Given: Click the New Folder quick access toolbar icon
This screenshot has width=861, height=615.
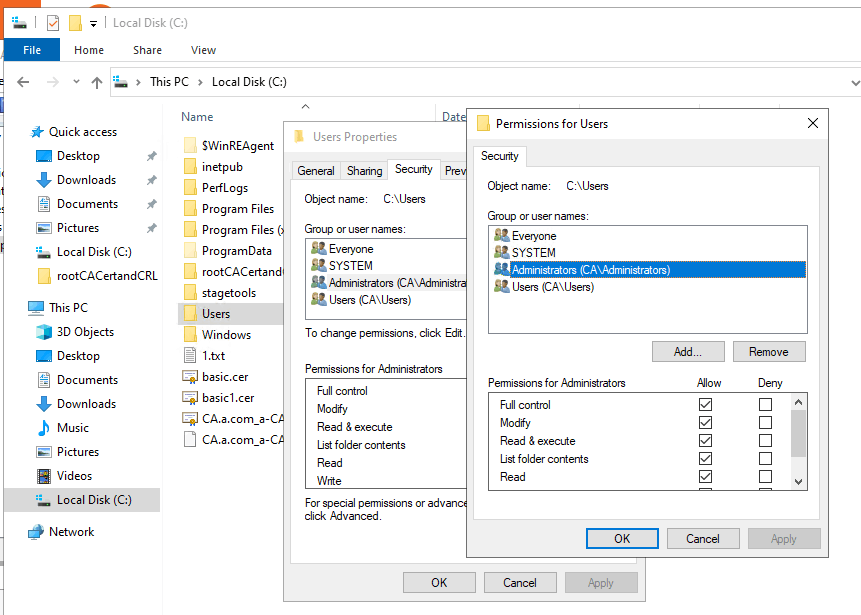Looking at the screenshot, I should coord(75,23).
